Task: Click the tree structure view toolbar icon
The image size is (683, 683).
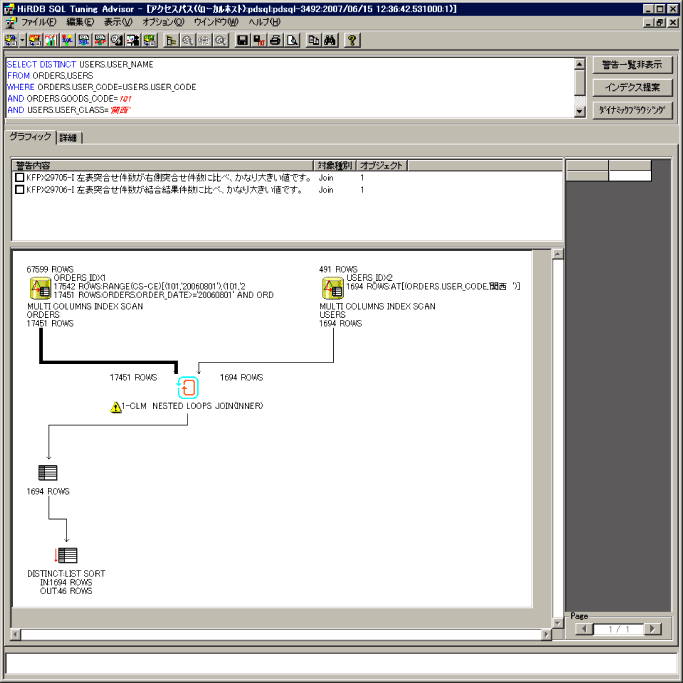Action: click(171, 41)
